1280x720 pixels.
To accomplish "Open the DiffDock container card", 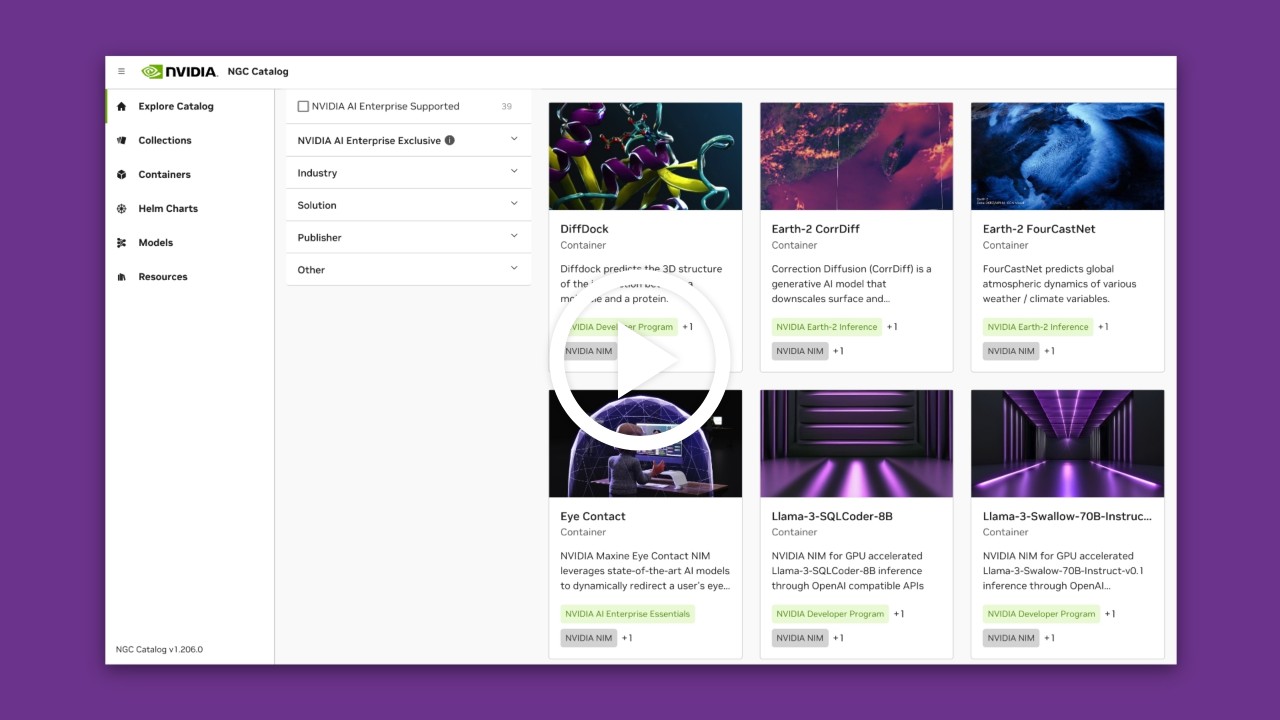I will (584, 229).
